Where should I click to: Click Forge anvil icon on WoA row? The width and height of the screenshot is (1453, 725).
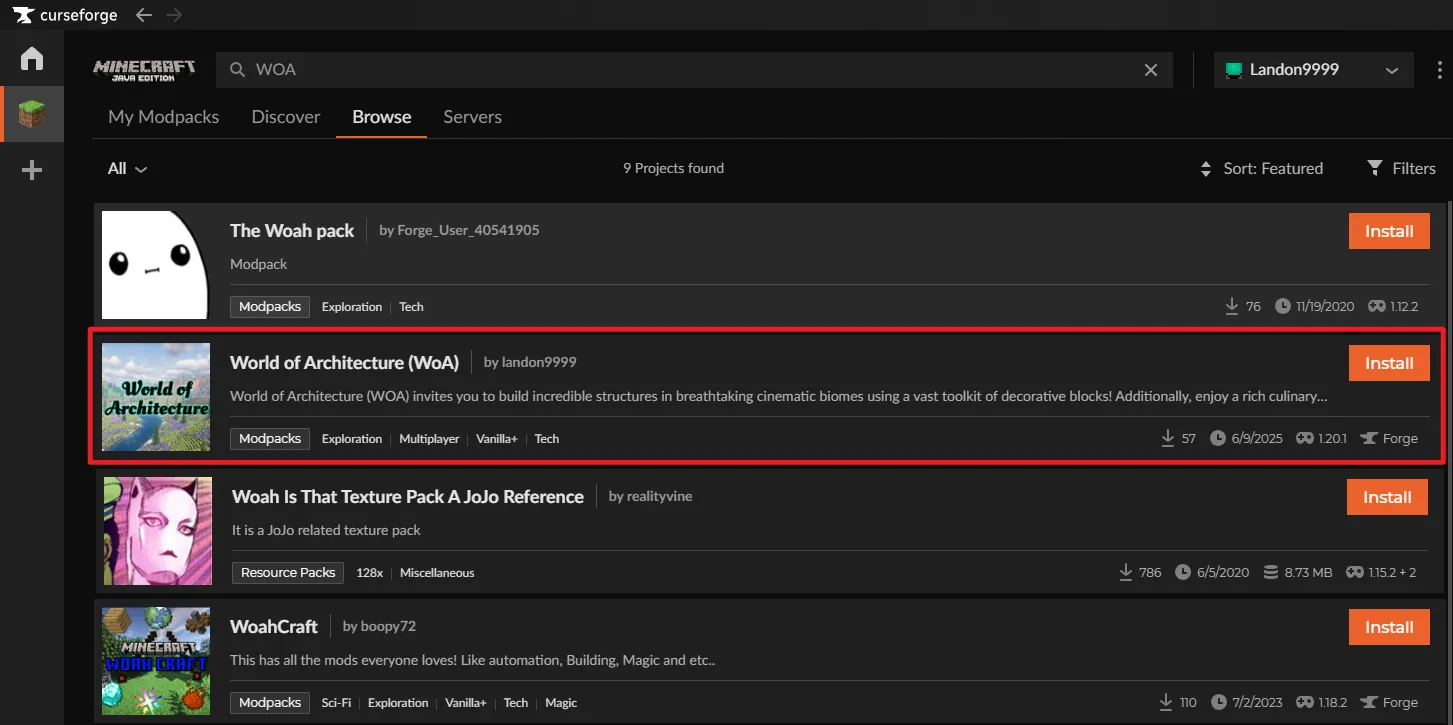pos(1369,438)
